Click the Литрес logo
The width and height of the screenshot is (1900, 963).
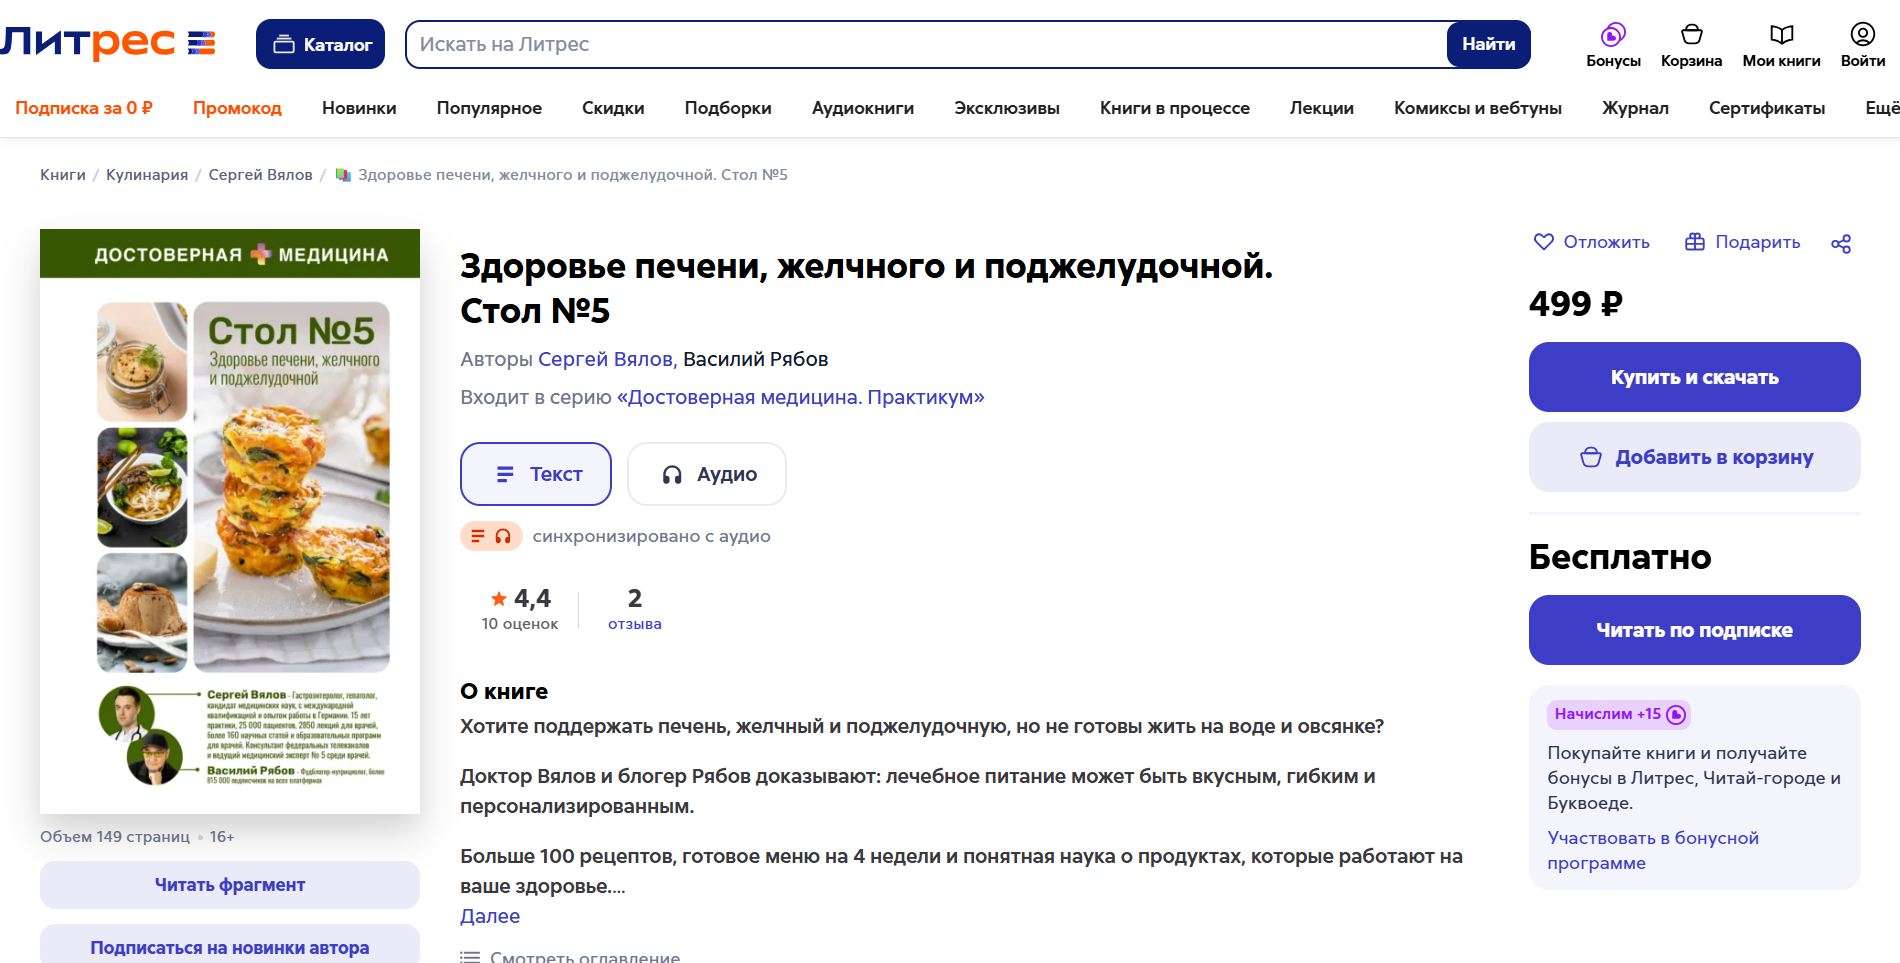click(108, 43)
